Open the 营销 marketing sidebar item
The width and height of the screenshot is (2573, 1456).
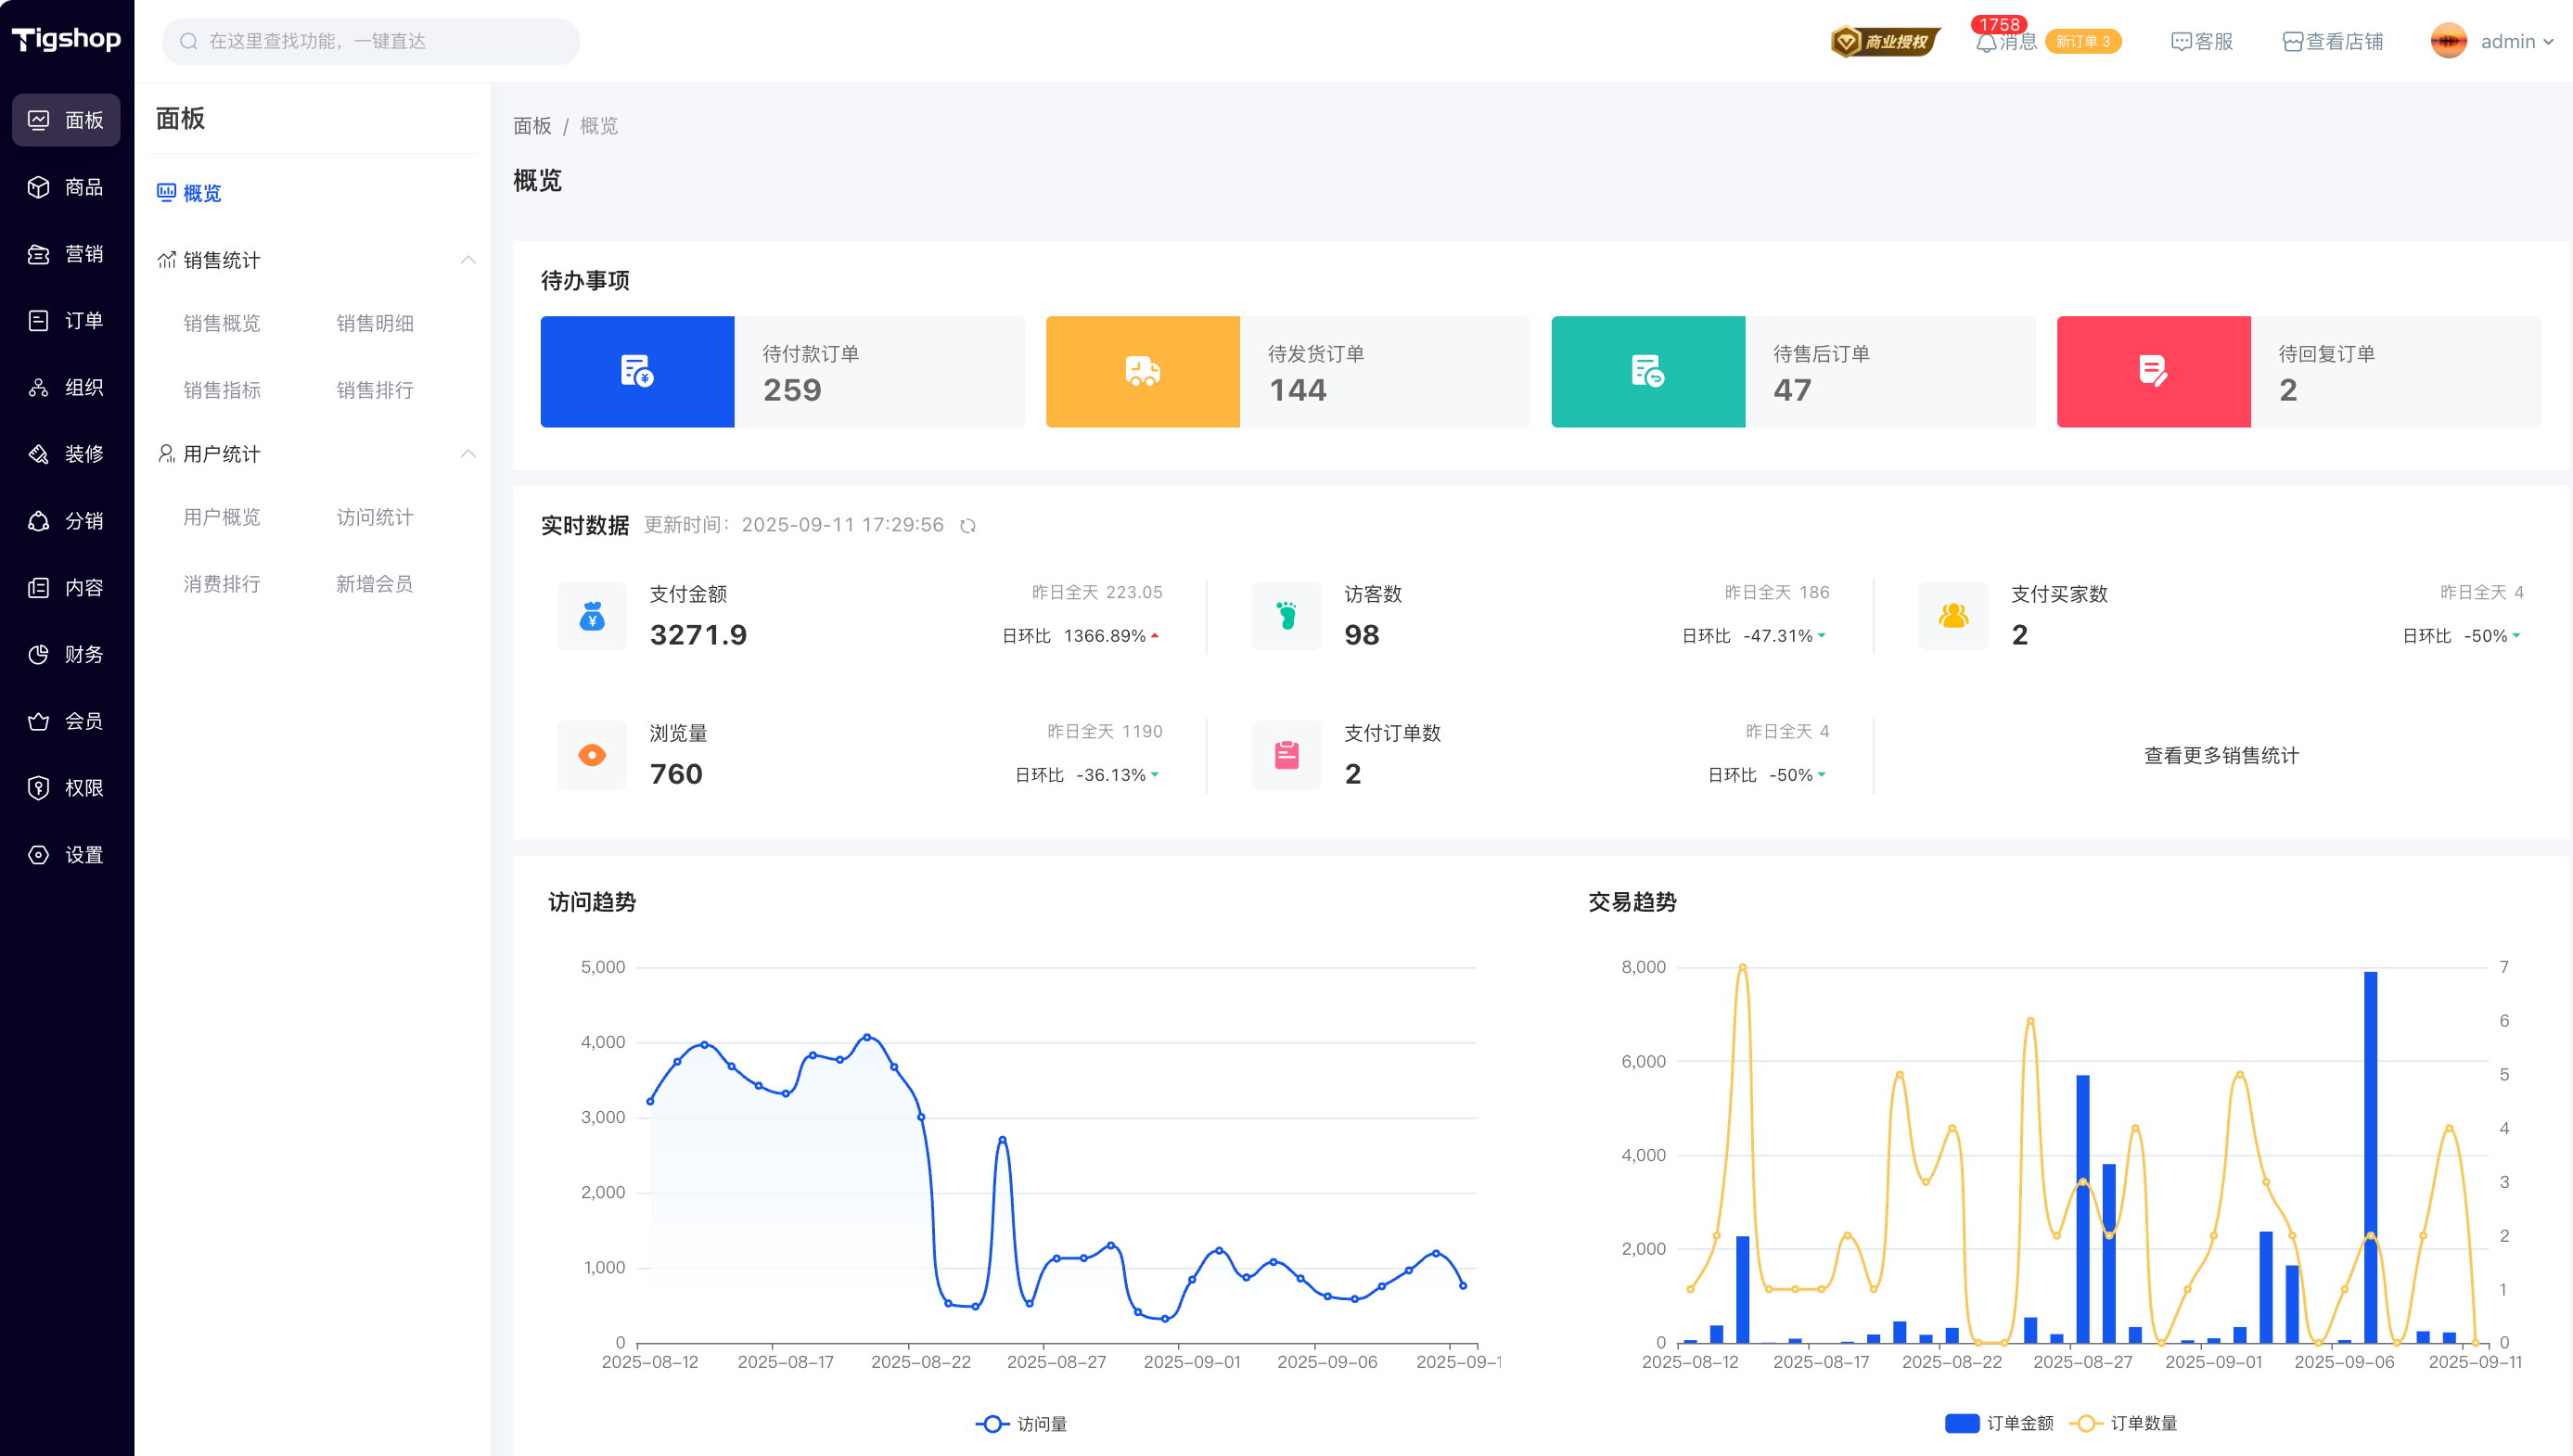[66, 254]
